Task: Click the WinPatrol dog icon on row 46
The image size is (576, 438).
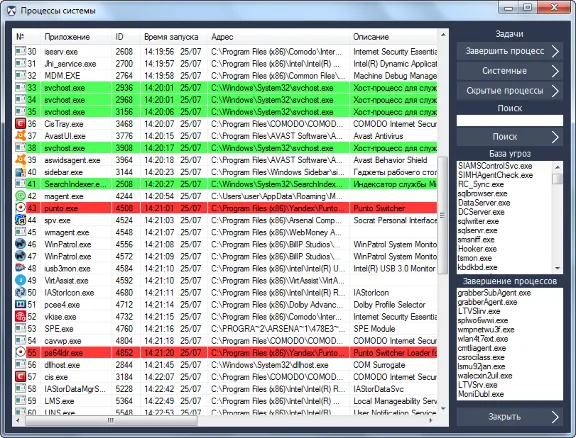Action: (20, 244)
